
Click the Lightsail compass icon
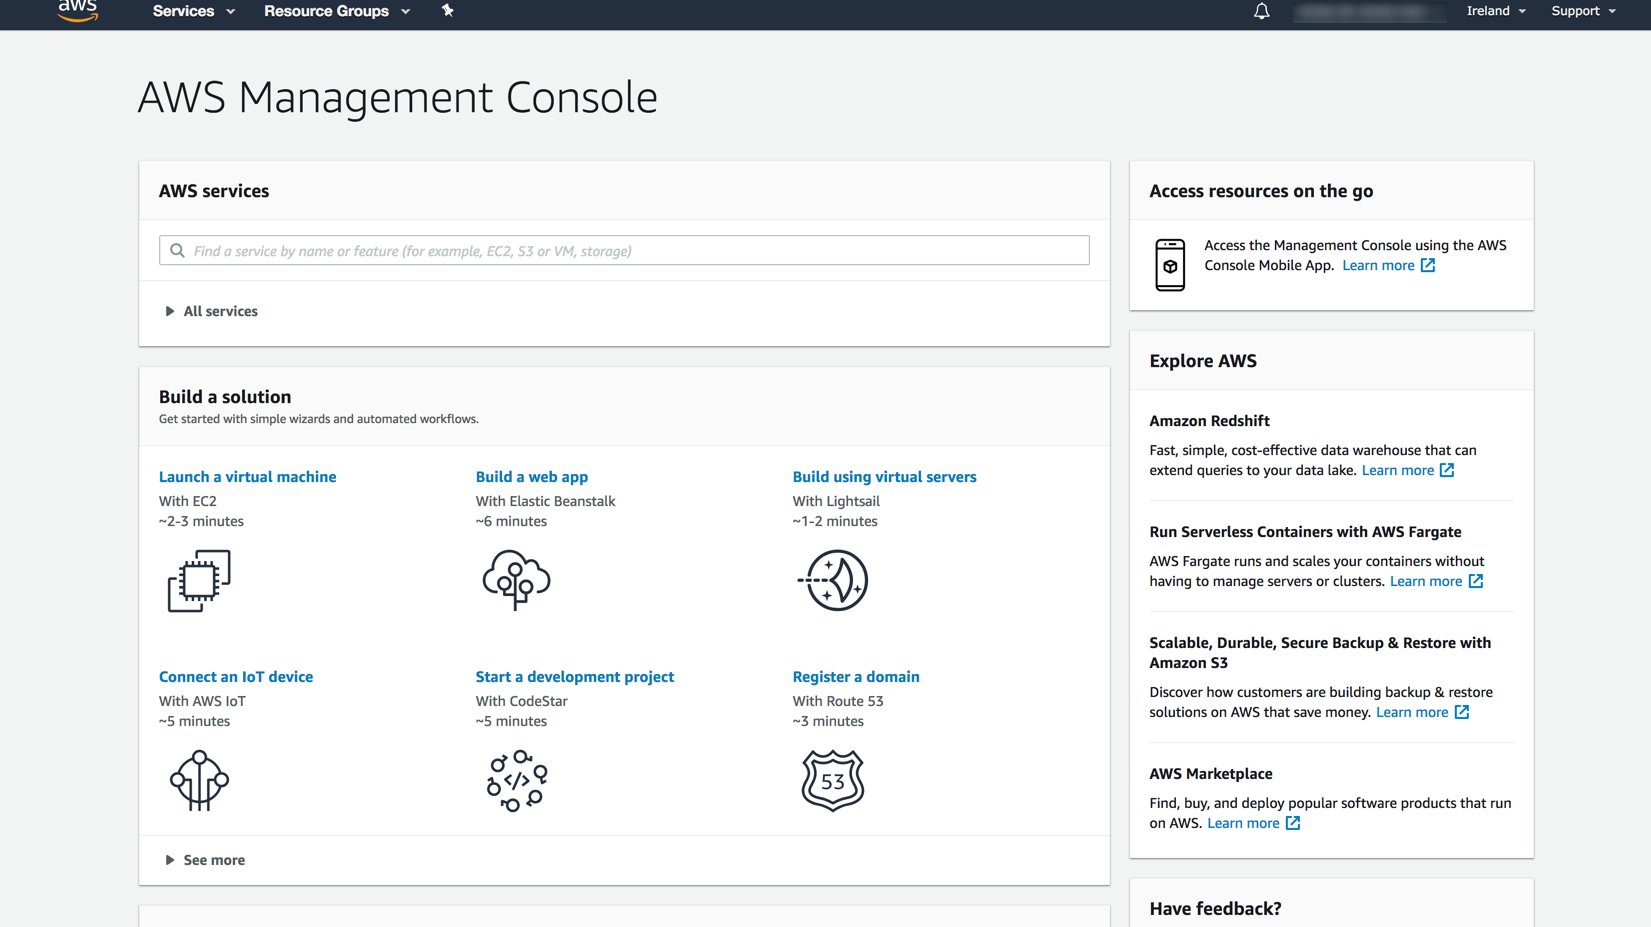(x=834, y=580)
